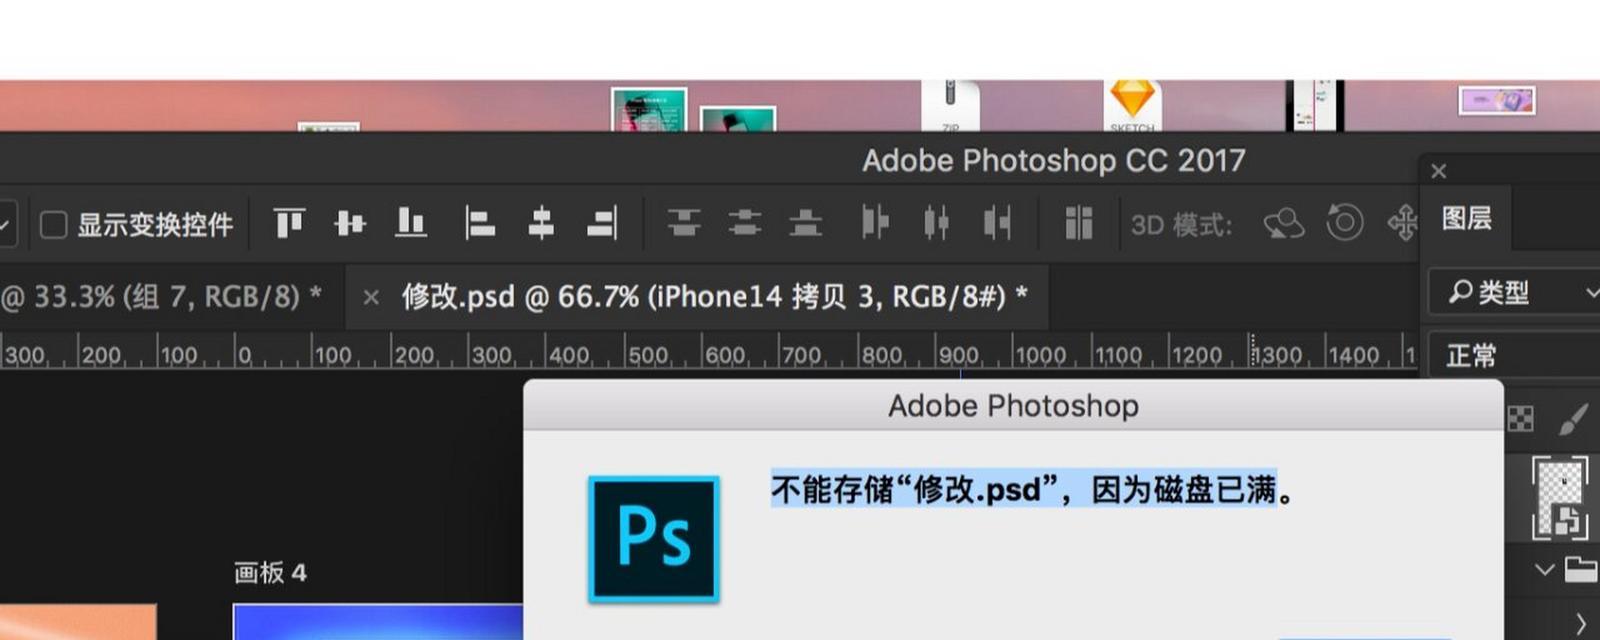Screen dimensions: 1600x640
Task: Click Align right edges icon
Action: point(602,222)
